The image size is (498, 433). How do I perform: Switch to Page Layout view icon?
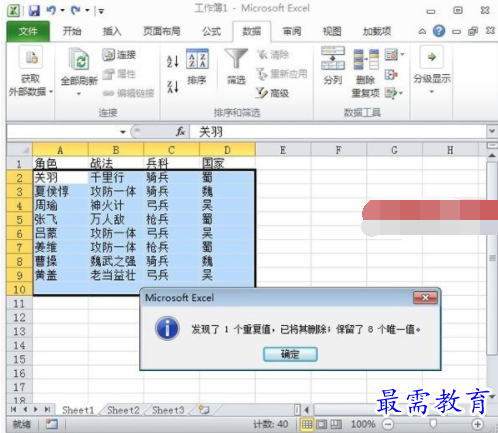[321, 424]
